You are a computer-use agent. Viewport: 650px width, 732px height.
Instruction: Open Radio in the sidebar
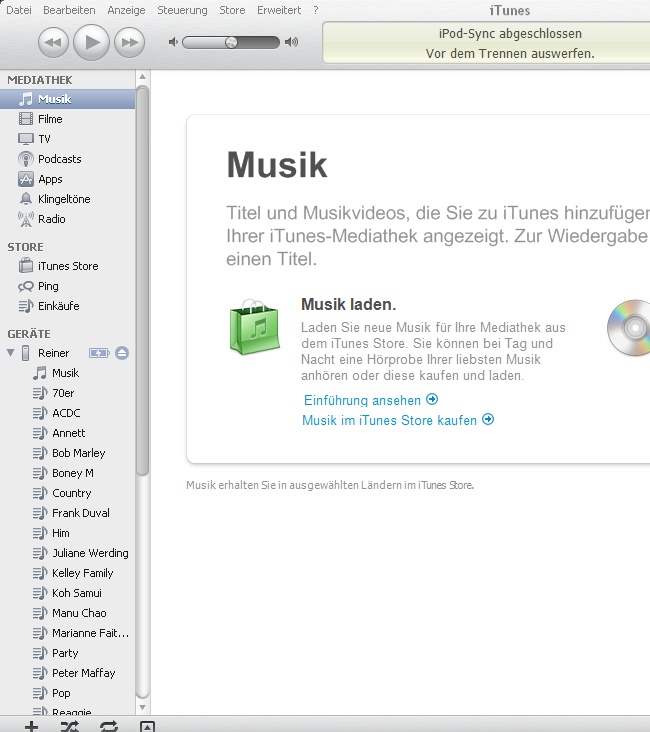click(68, 219)
